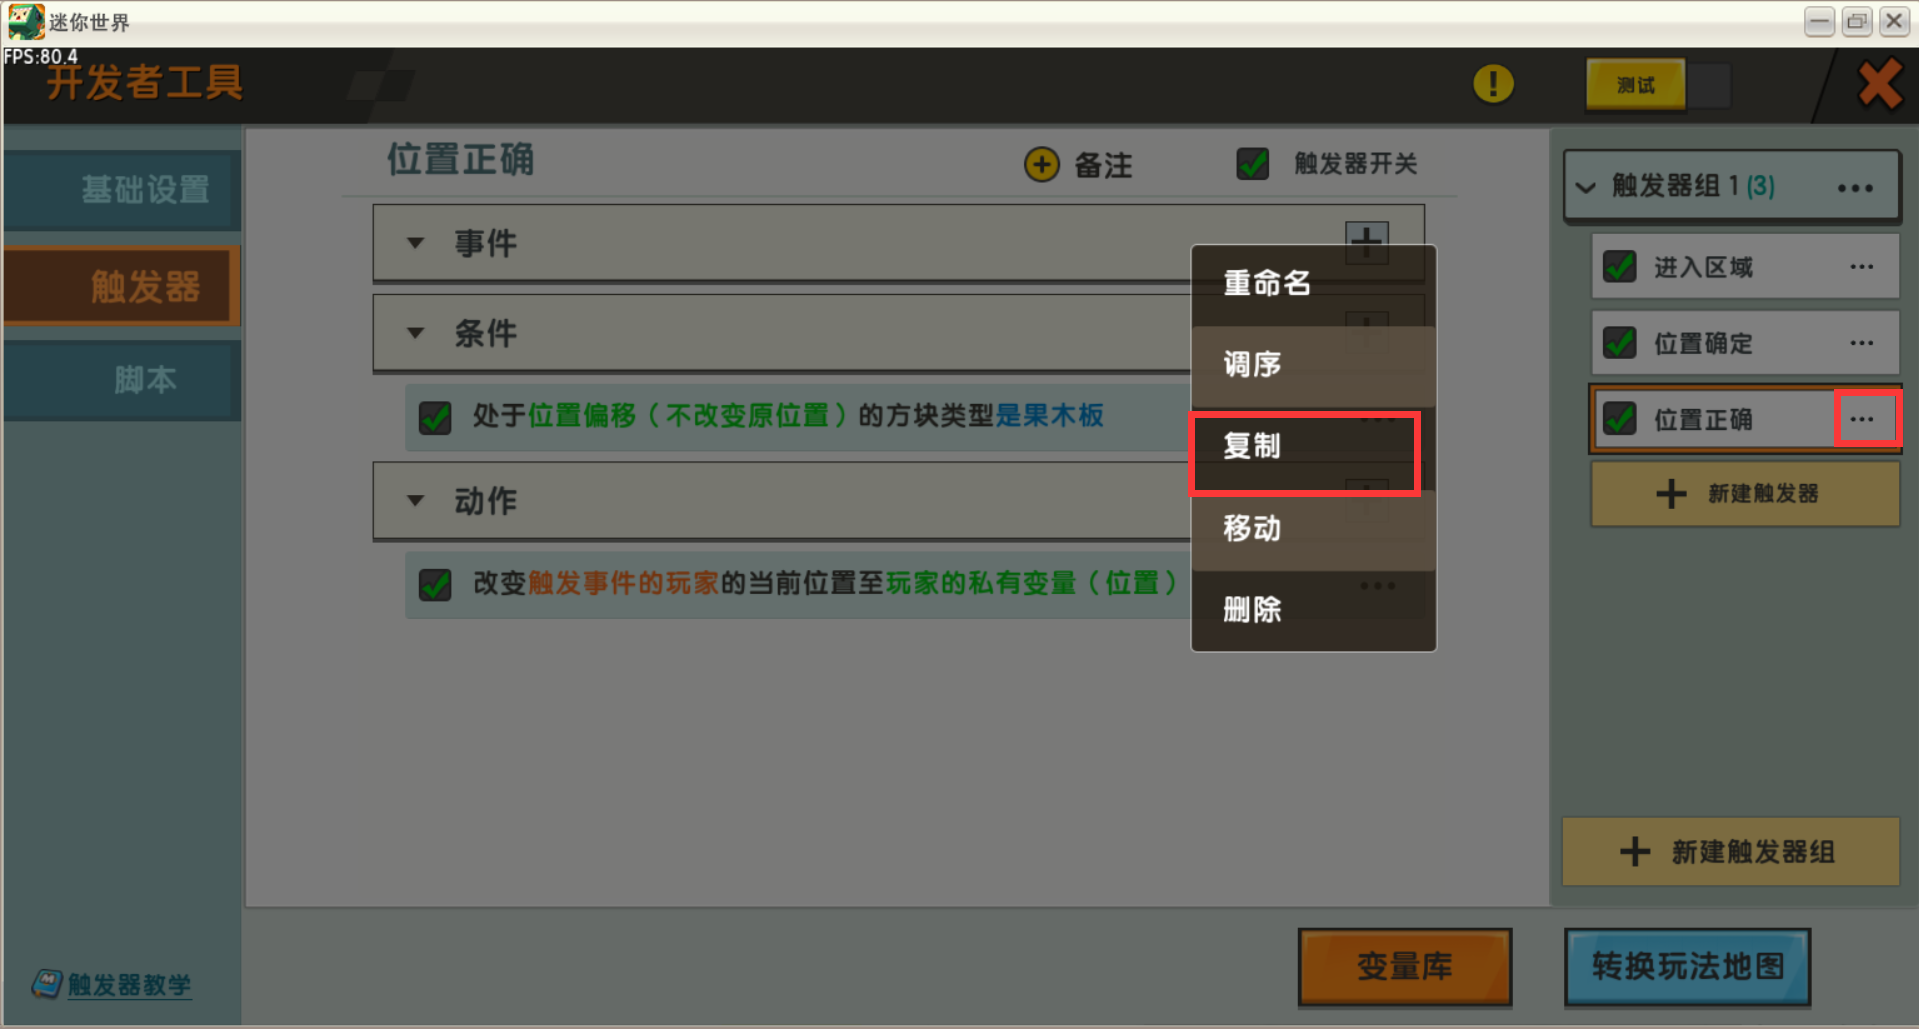Uncheck the 进入区域 trigger checkbox
1919x1029 pixels.
point(1619,267)
